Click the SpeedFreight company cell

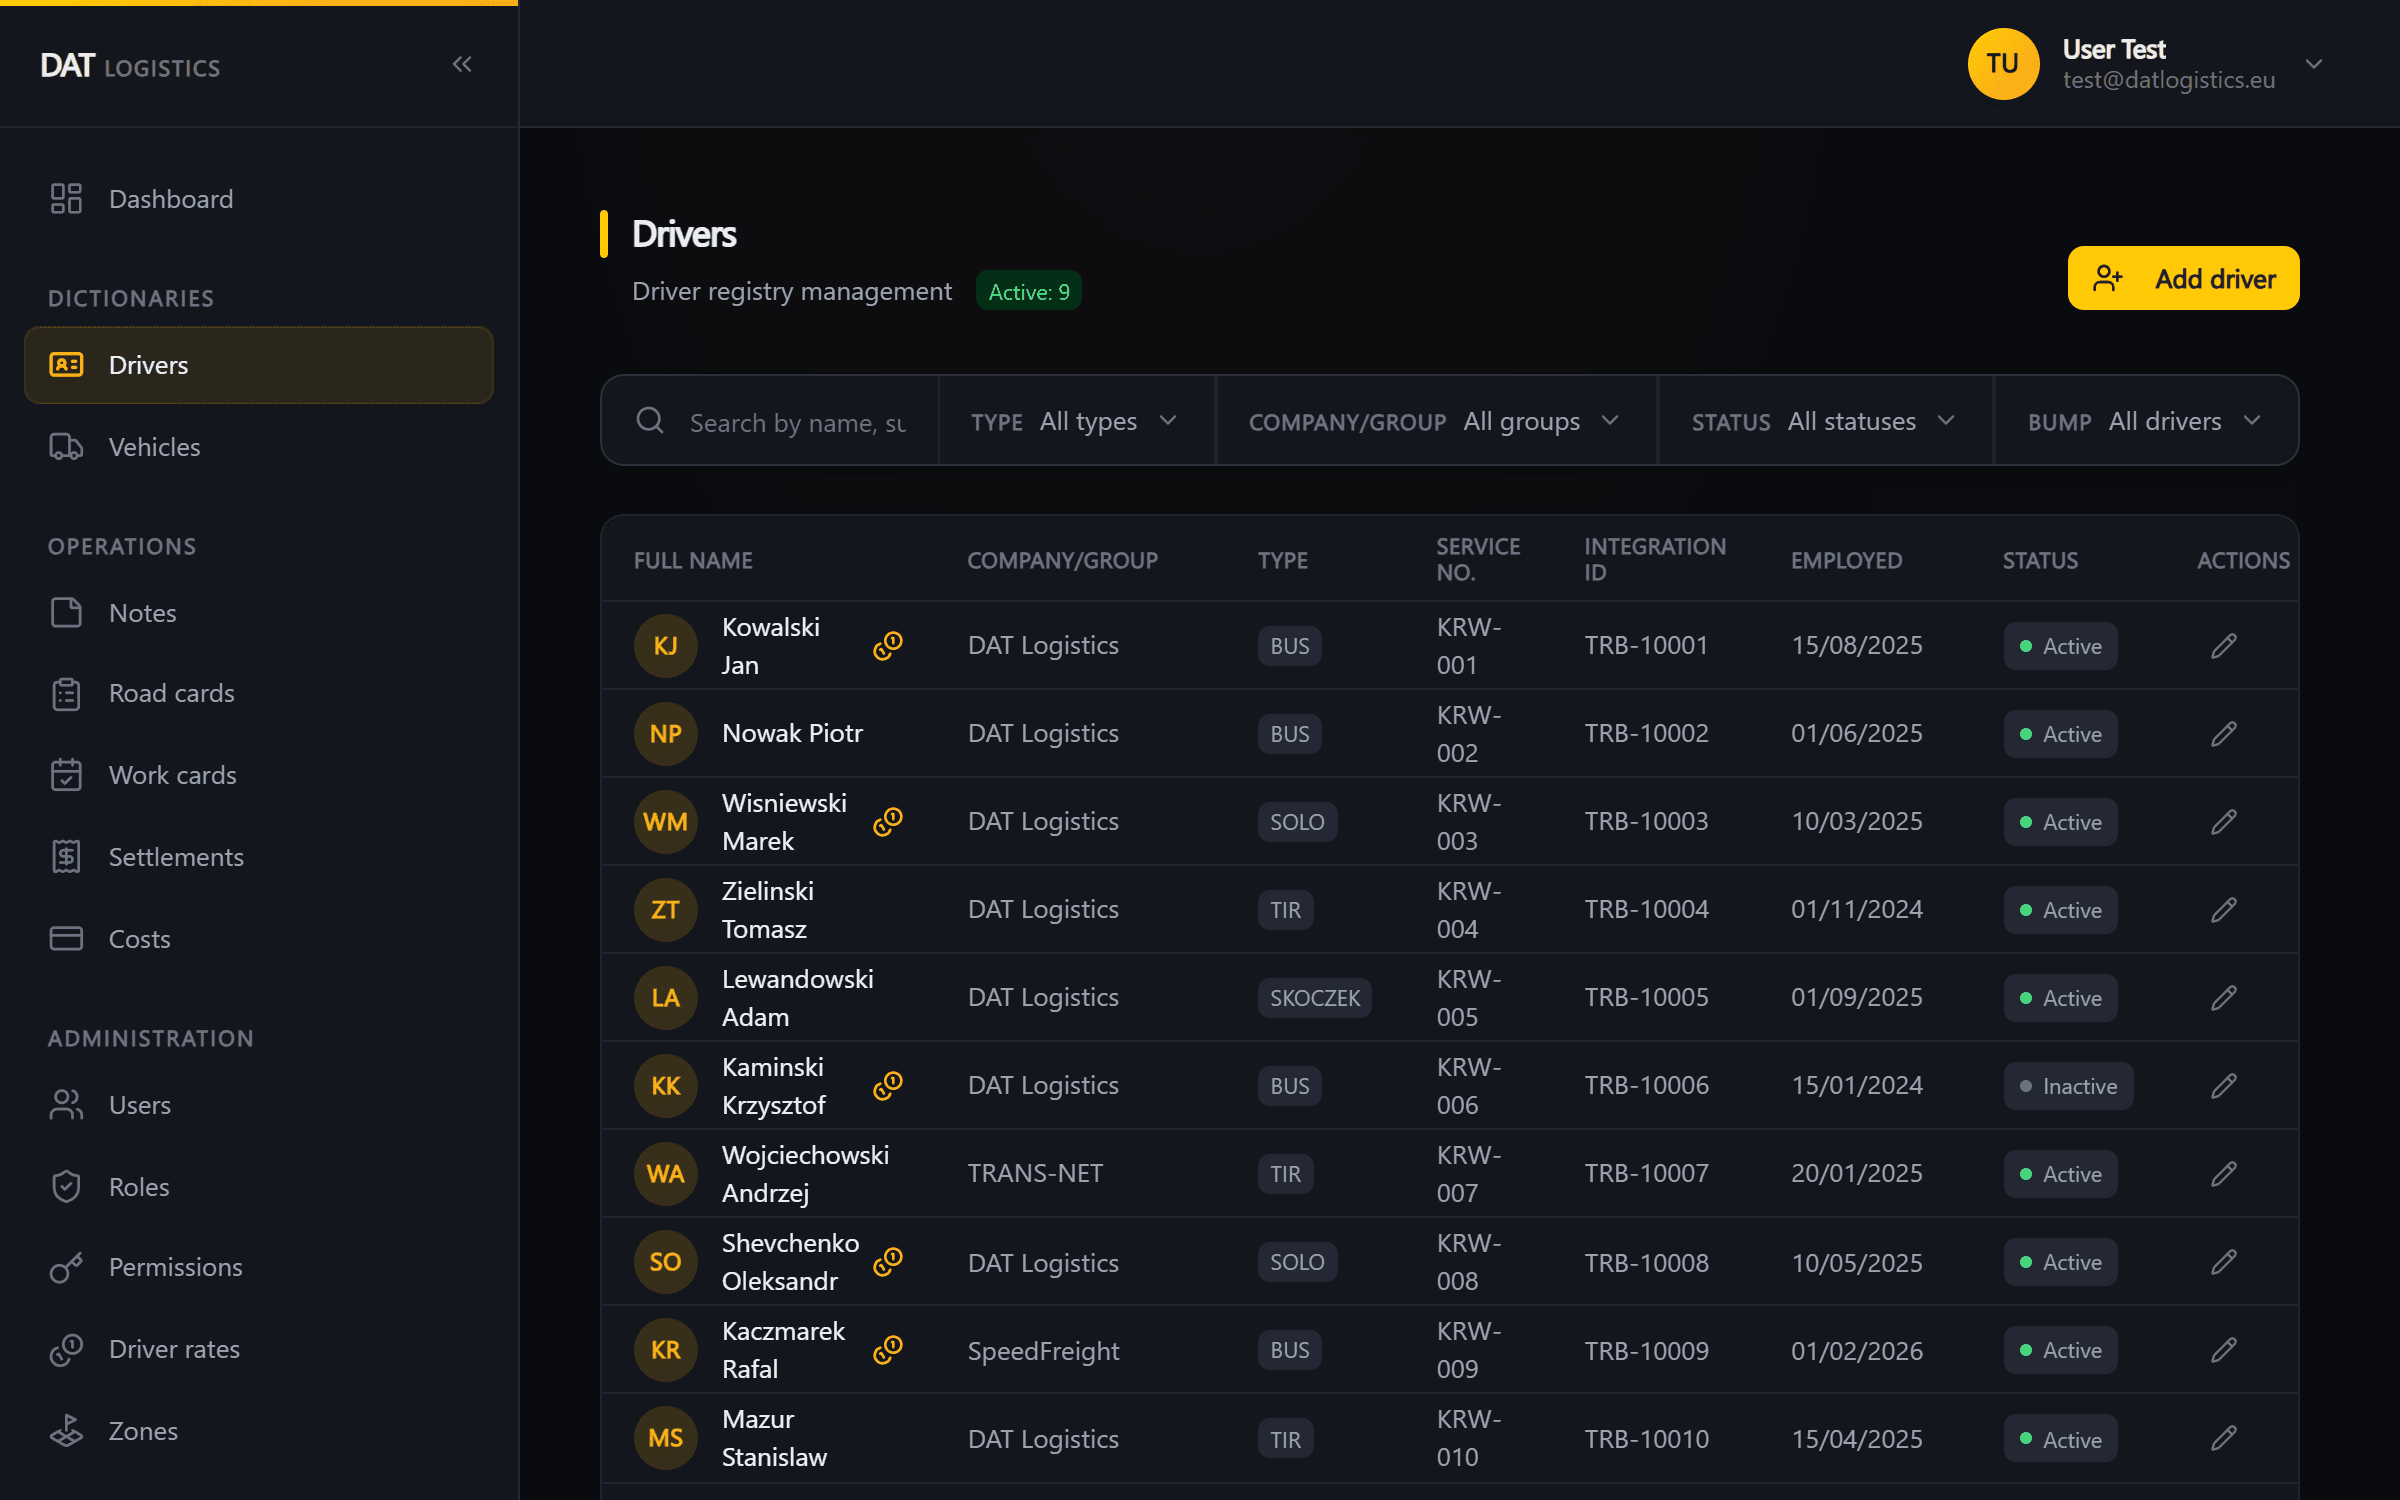click(1043, 1351)
